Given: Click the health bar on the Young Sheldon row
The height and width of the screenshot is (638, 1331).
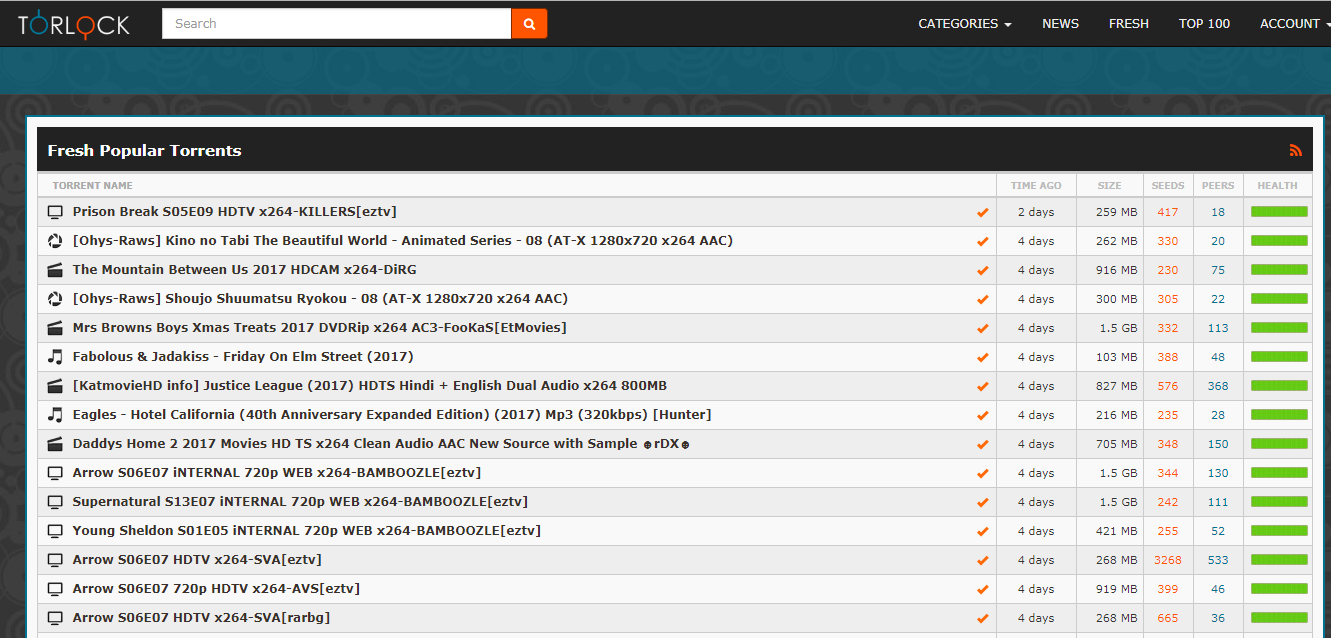Looking at the screenshot, I should click(1279, 531).
